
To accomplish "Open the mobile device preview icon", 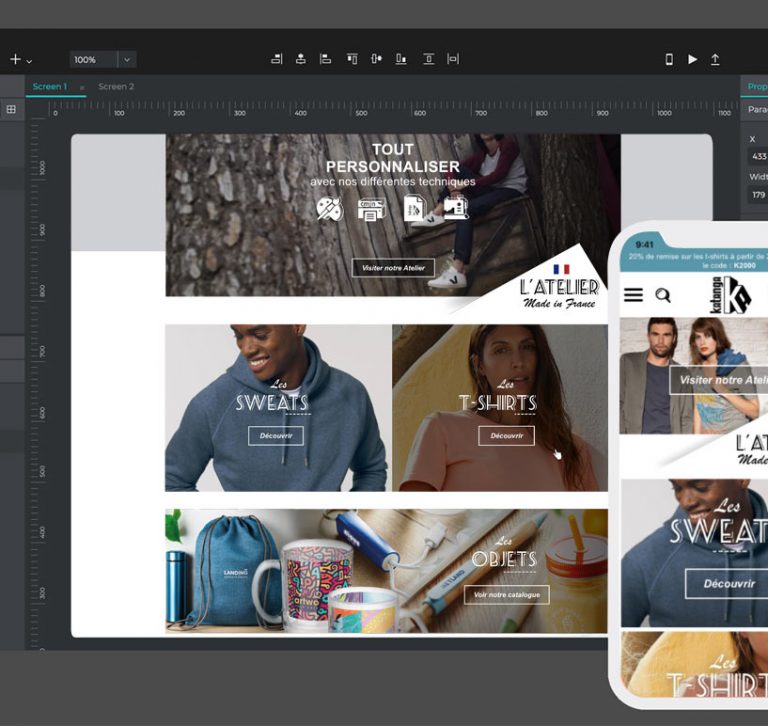I will click(669, 59).
